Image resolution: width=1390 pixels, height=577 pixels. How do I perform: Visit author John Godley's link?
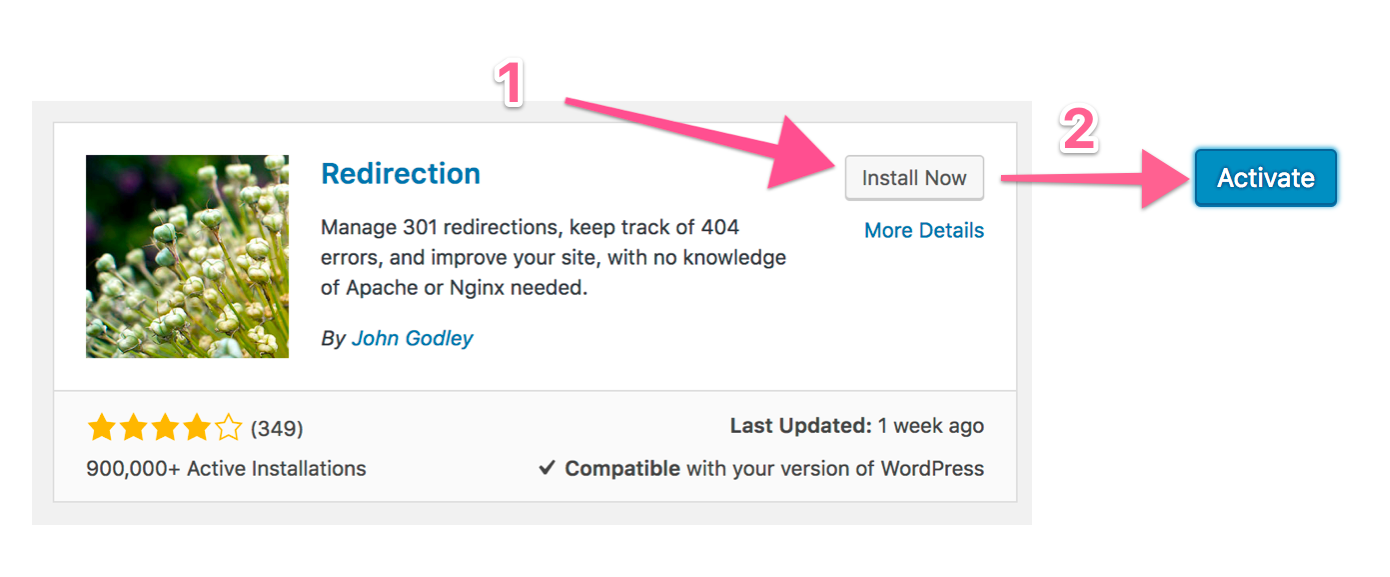(412, 339)
